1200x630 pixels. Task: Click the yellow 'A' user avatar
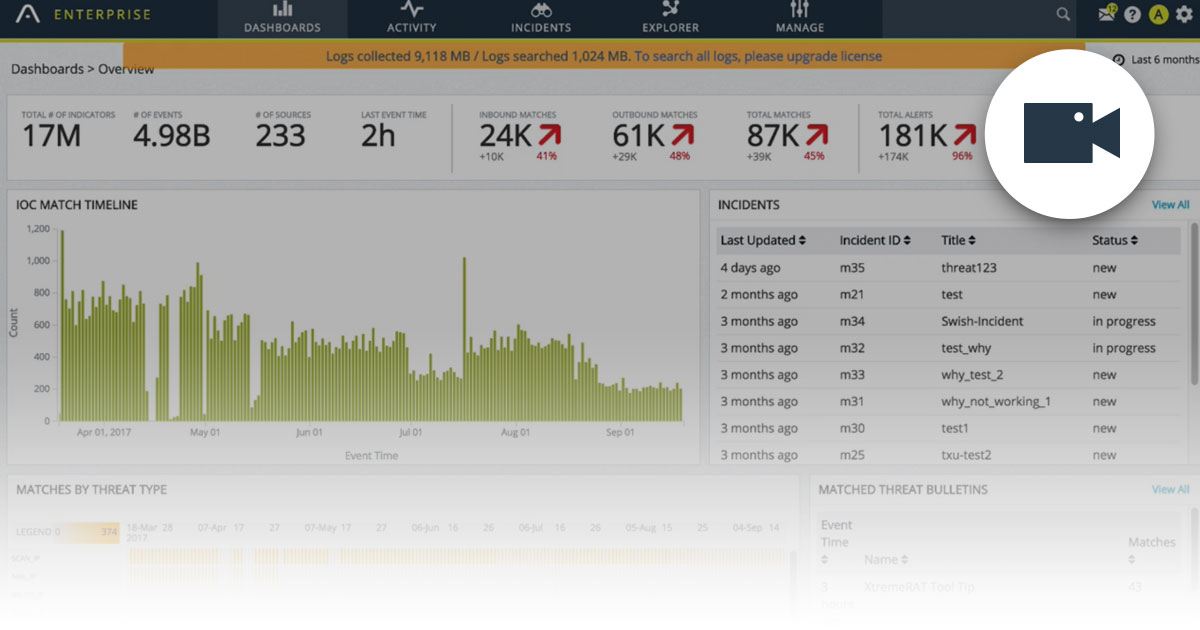point(1159,15)
